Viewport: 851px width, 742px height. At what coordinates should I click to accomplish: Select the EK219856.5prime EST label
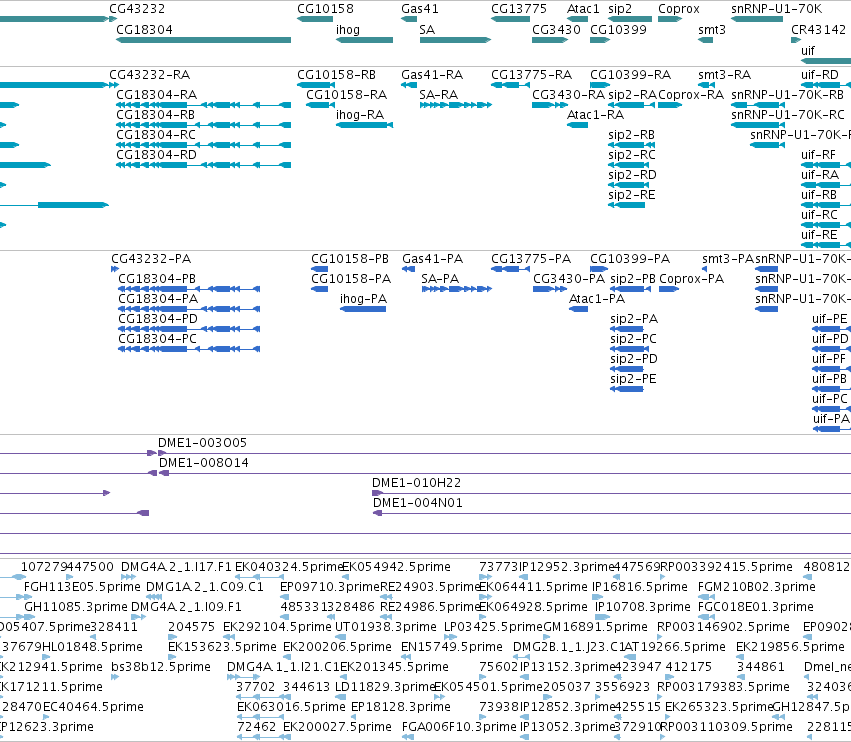tap(790, 647)
